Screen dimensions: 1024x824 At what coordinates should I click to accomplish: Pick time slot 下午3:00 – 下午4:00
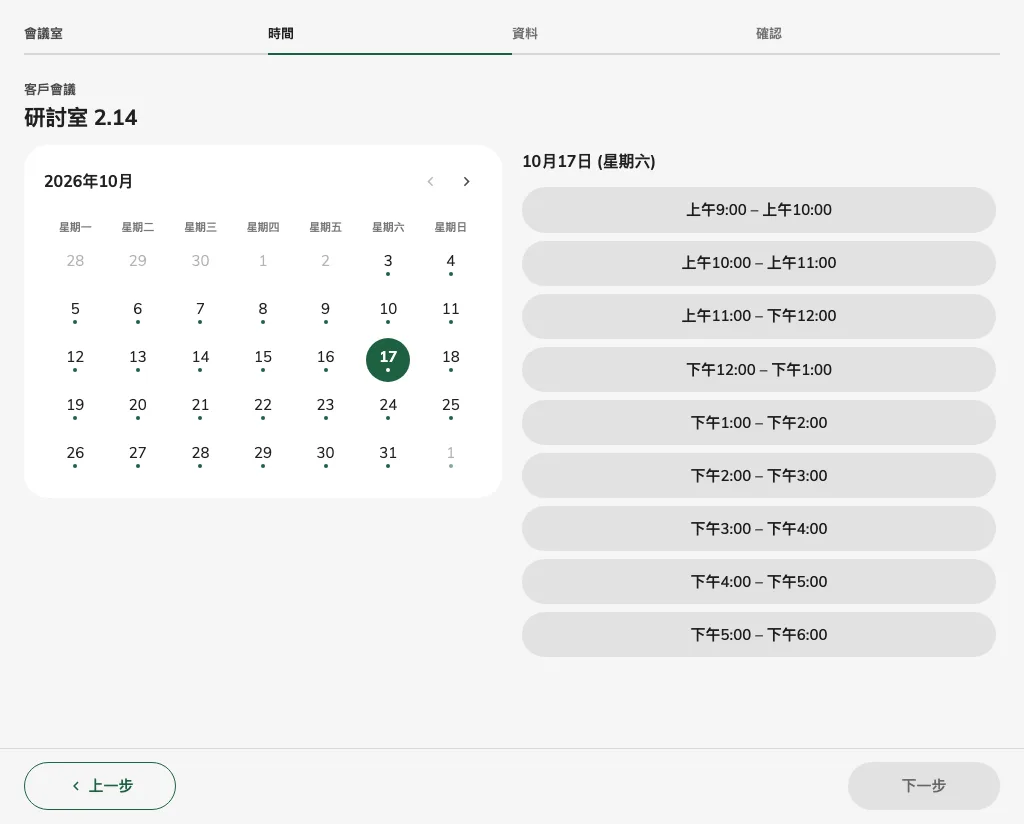click(x=759, y=528)
